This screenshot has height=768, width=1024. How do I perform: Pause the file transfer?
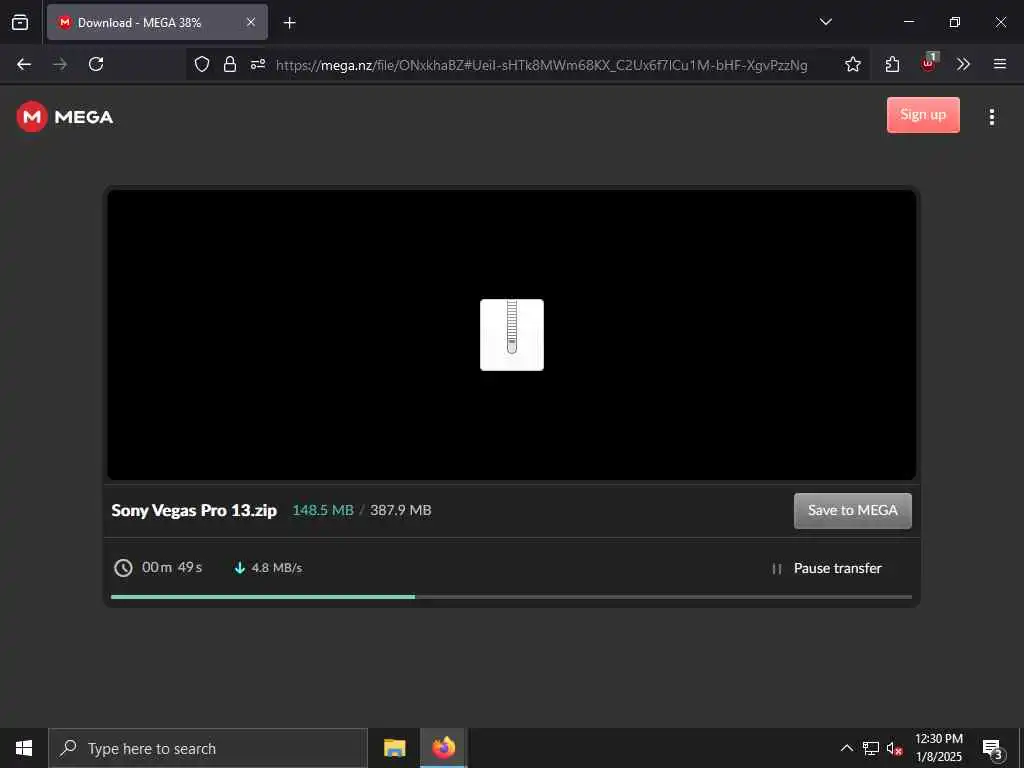click(x=827, y=568)
